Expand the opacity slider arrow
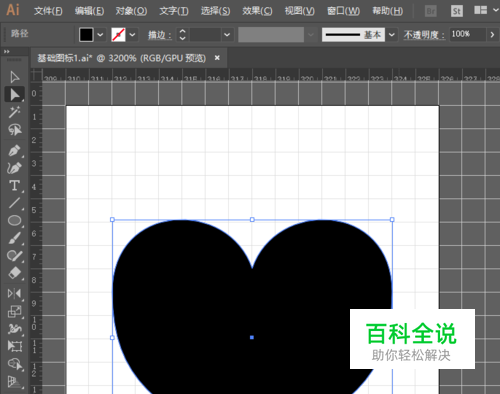This screenshot has height=394, width=500. point(492,34)
